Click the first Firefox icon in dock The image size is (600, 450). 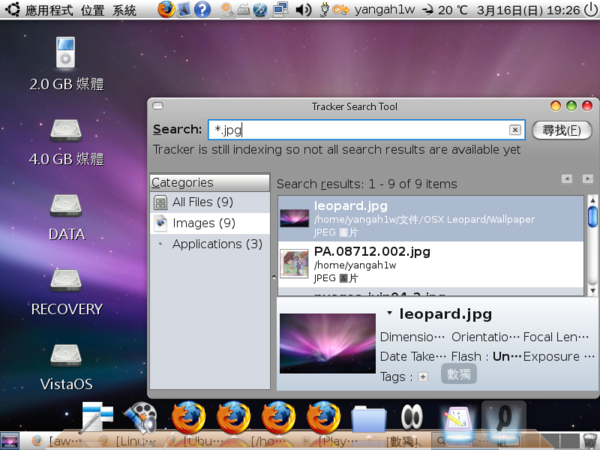188,417
